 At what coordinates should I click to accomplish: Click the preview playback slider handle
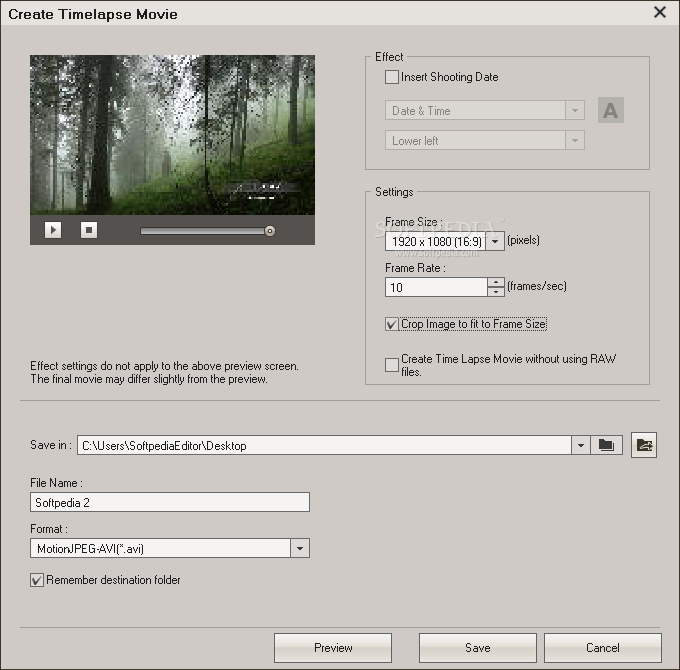tap(270, 231)
